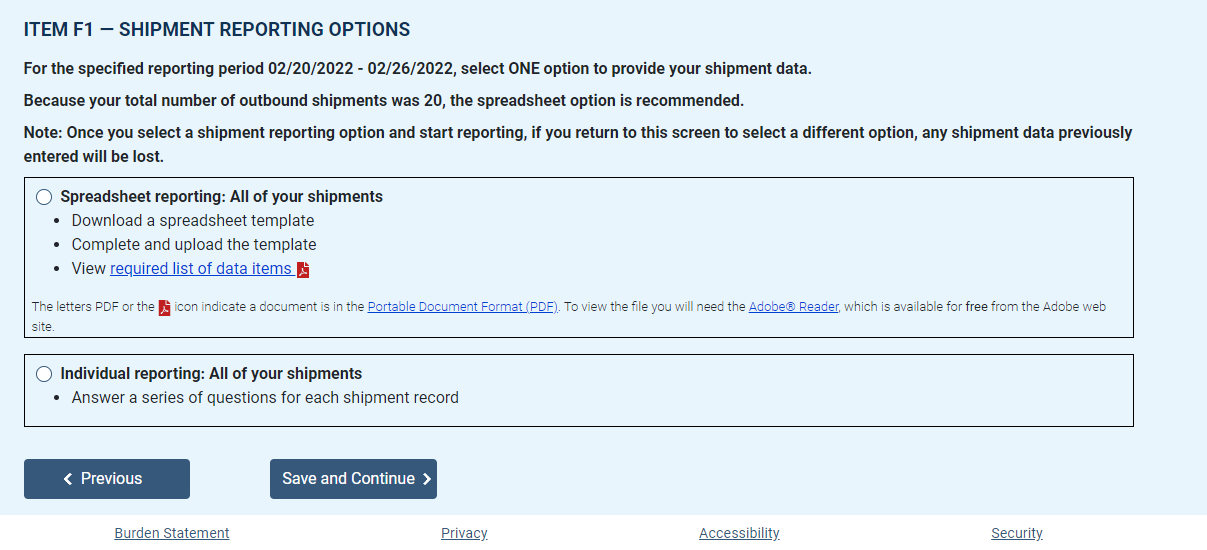The width and height of the screenshot is (1207, 550).
Task: Click the left chevron on the Previous button
Action: tap(68, 479)
